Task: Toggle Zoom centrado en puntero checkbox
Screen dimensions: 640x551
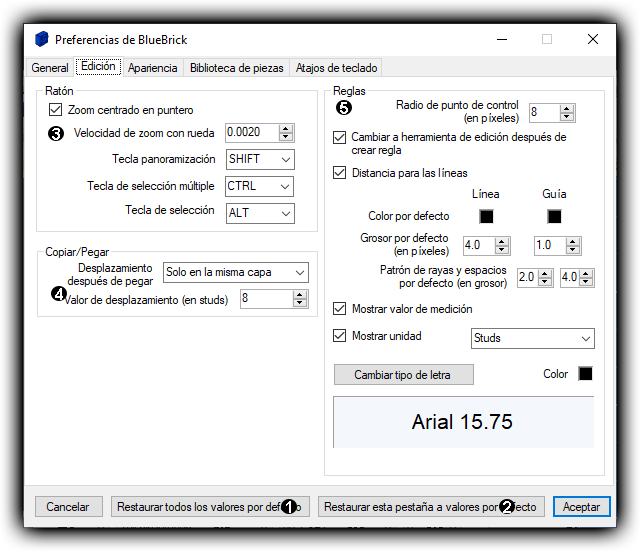Action: pyautogui.click(x=56, y=110)
